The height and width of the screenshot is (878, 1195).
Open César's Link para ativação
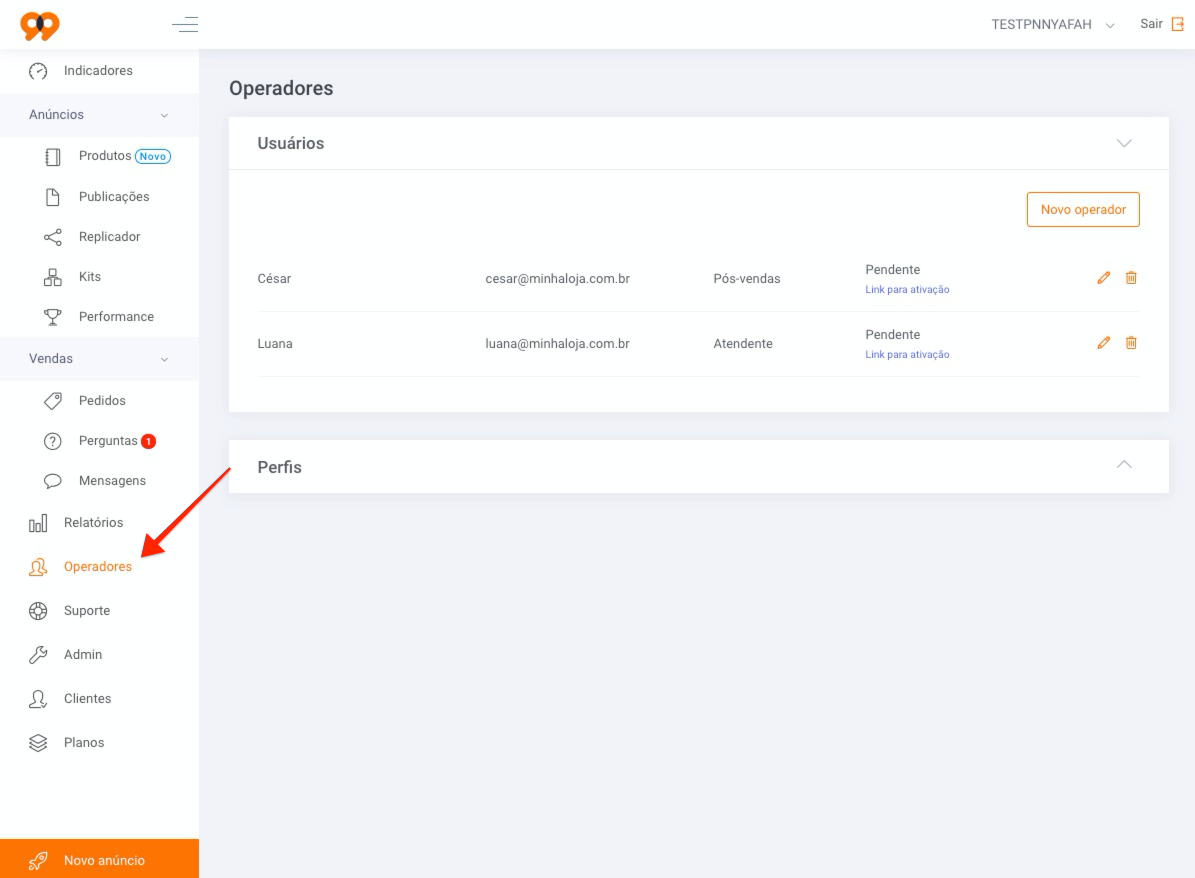pyautogui.click(x=907, y=290)
